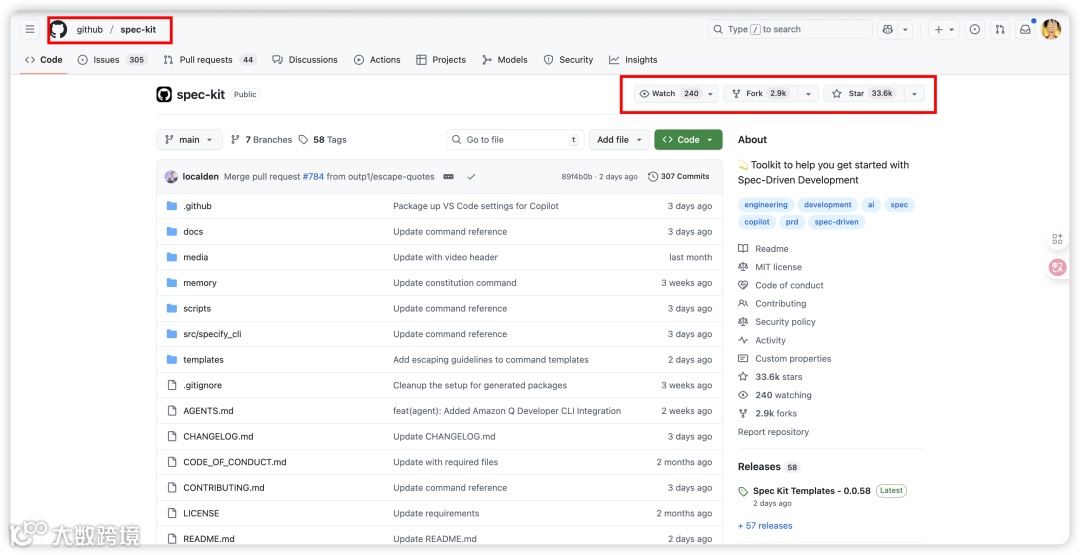Click the Go to file search field
This screenshot has height=555, width=1080.
(515, 140)
